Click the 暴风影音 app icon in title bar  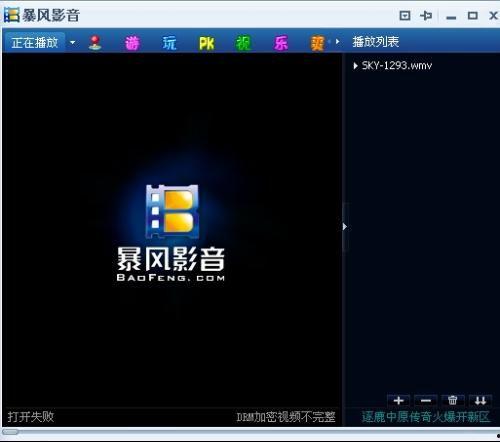pos(12,15)
